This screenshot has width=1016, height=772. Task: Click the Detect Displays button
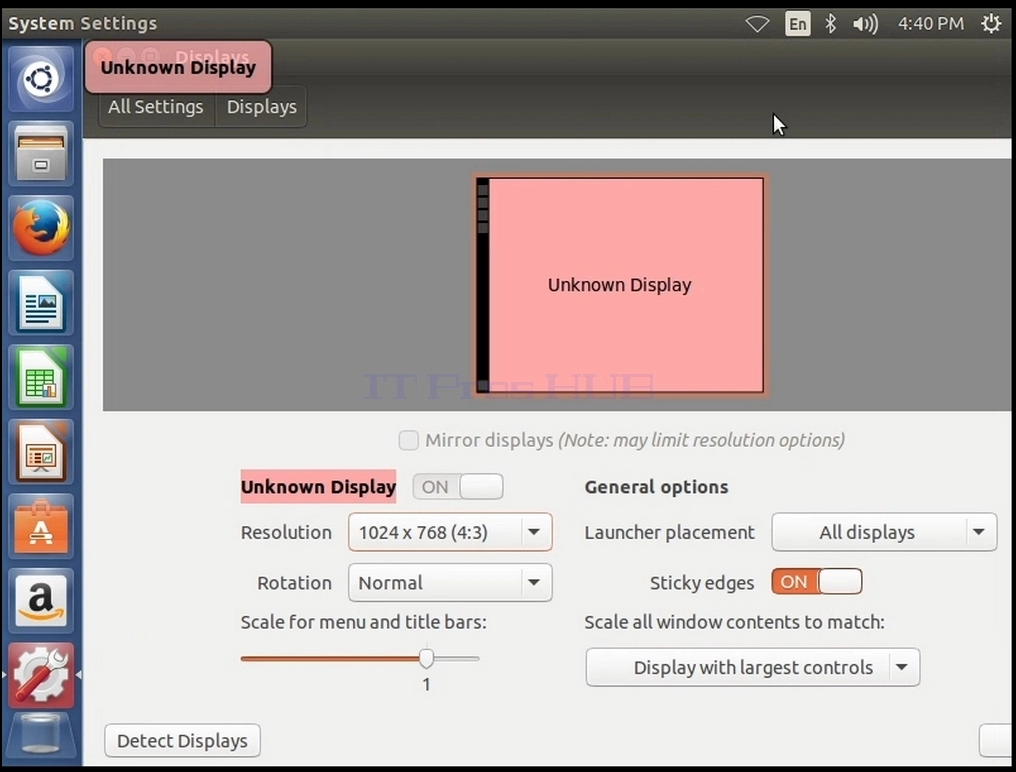[x=182, y=740]
